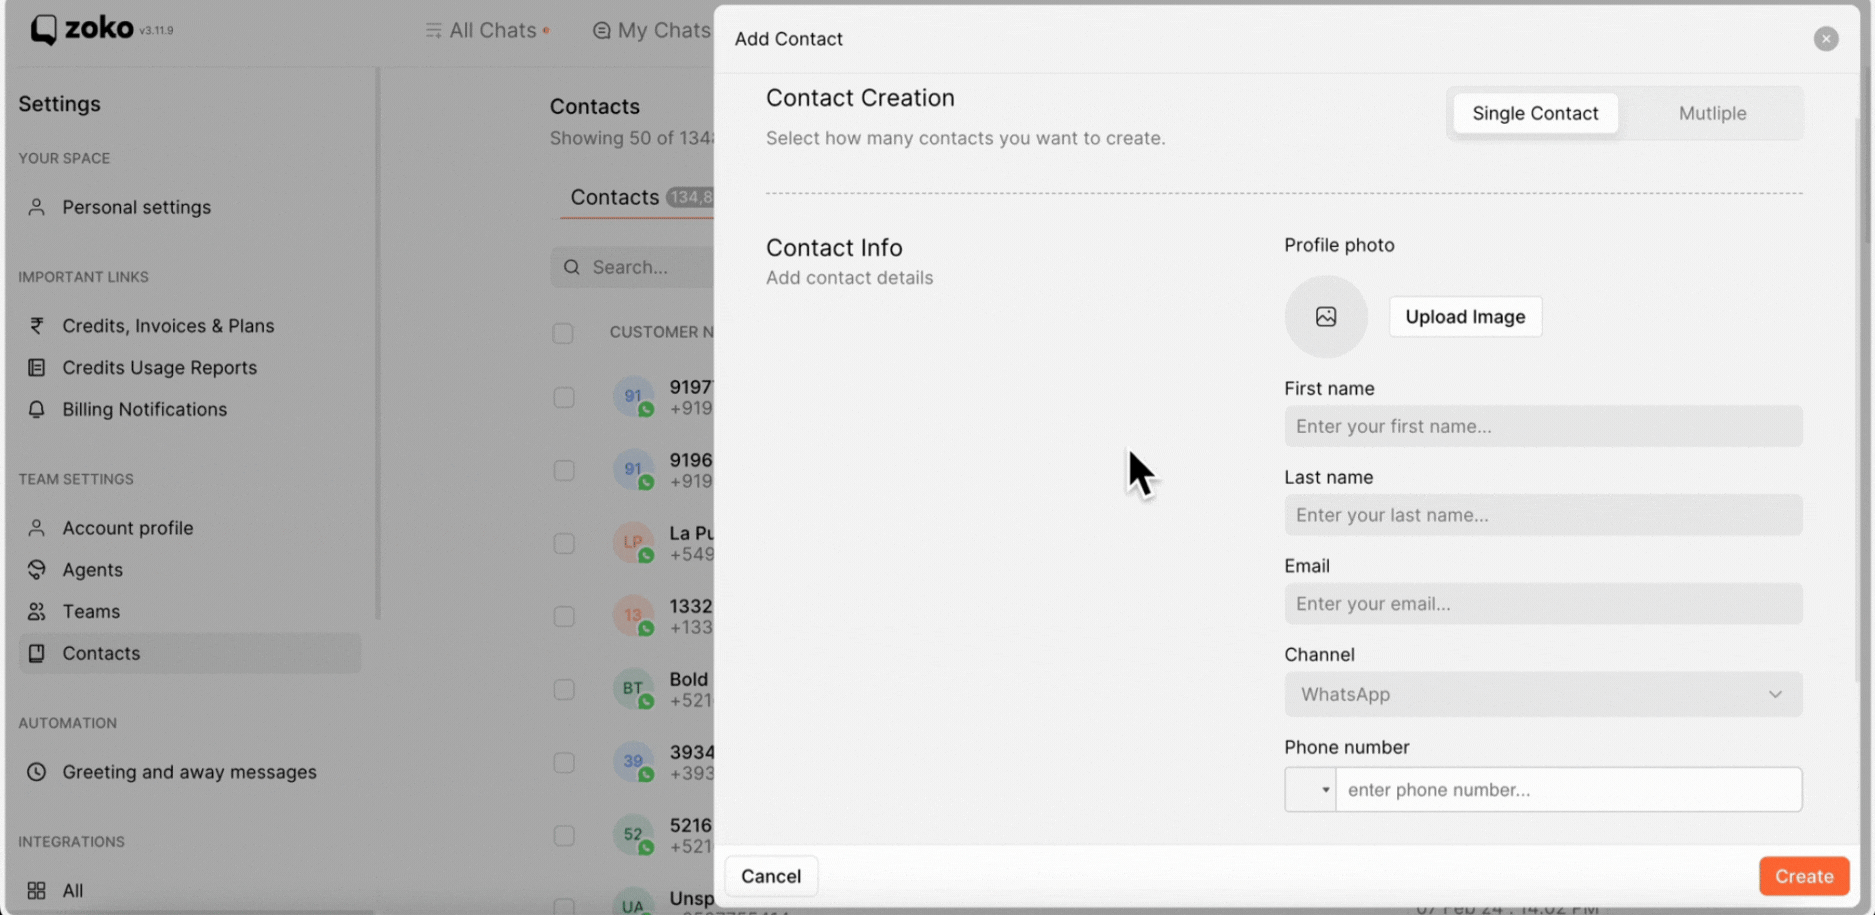Image resolution: width=1875 pixels, height=915 pixels.
Task: Open Billing Notifications settings
Action: click(x=145, y=410)
